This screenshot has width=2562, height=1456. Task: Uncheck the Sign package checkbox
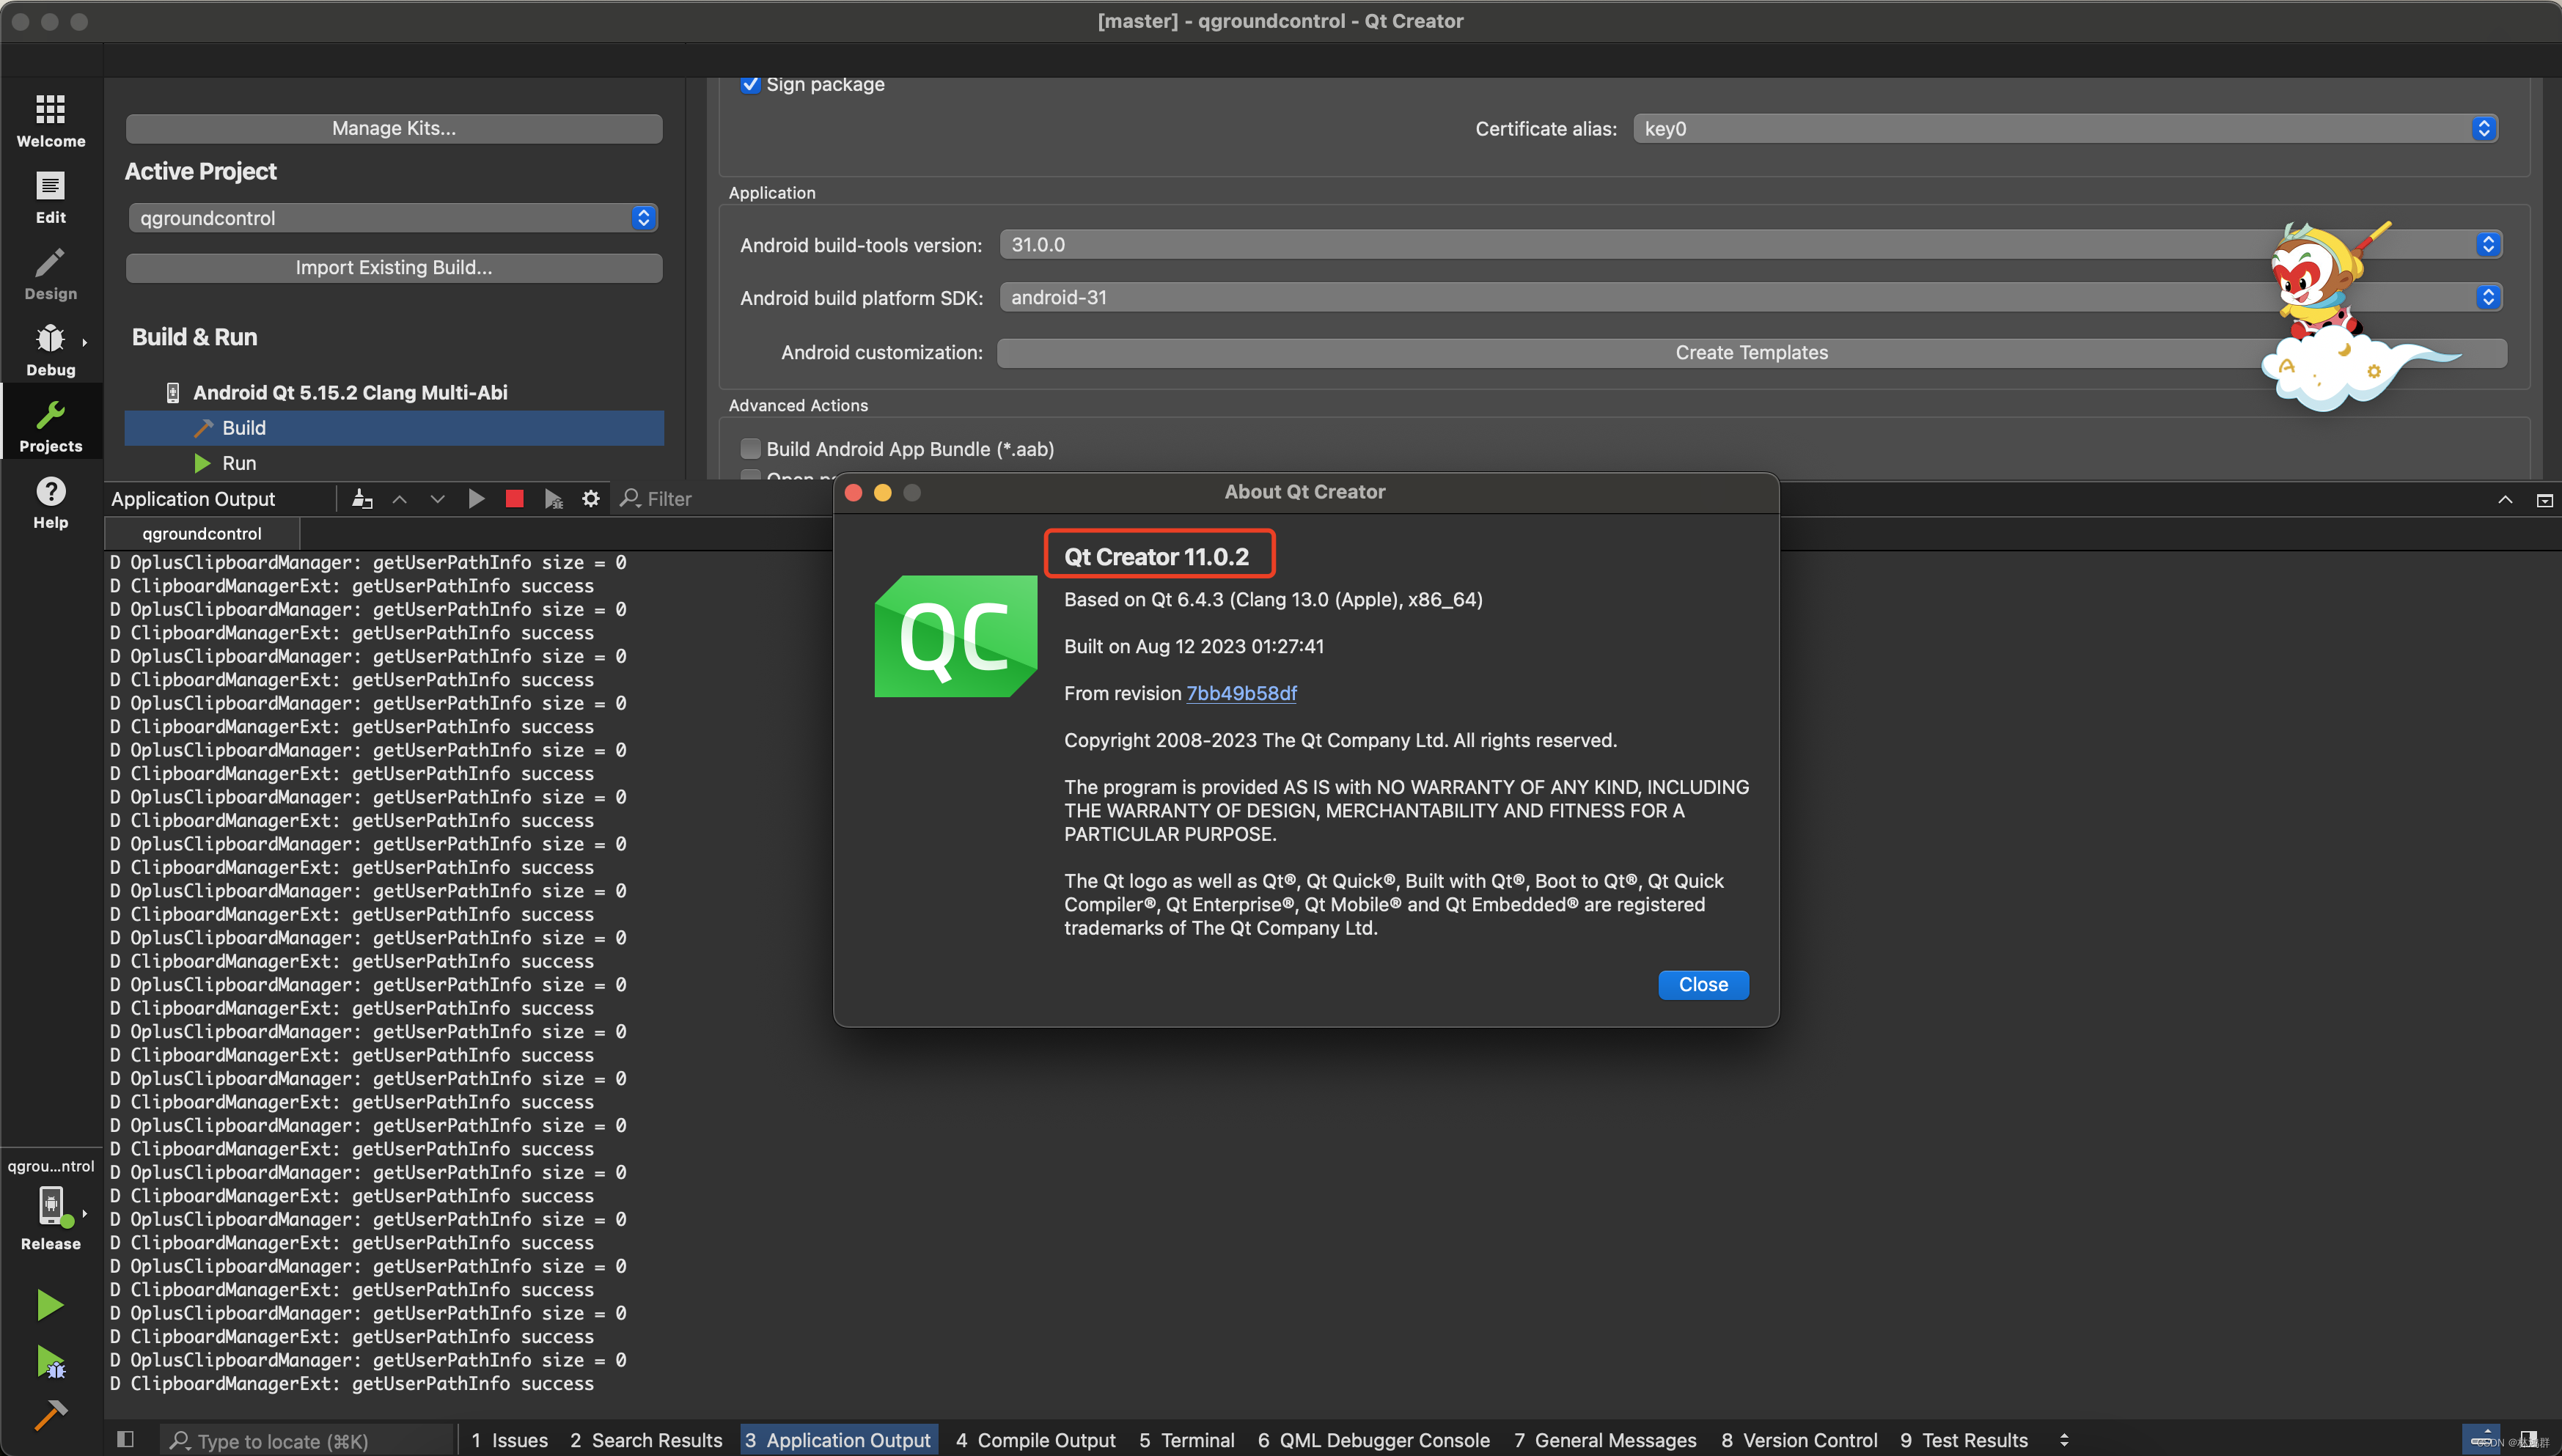coord(751,84)
